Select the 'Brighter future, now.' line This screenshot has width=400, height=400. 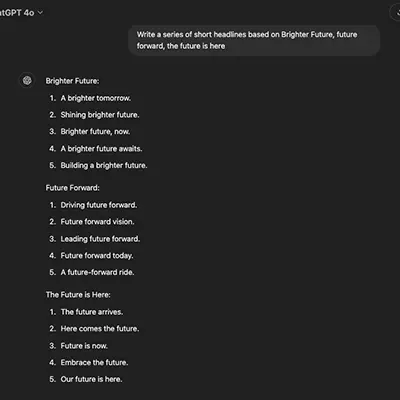coord(95,132)
